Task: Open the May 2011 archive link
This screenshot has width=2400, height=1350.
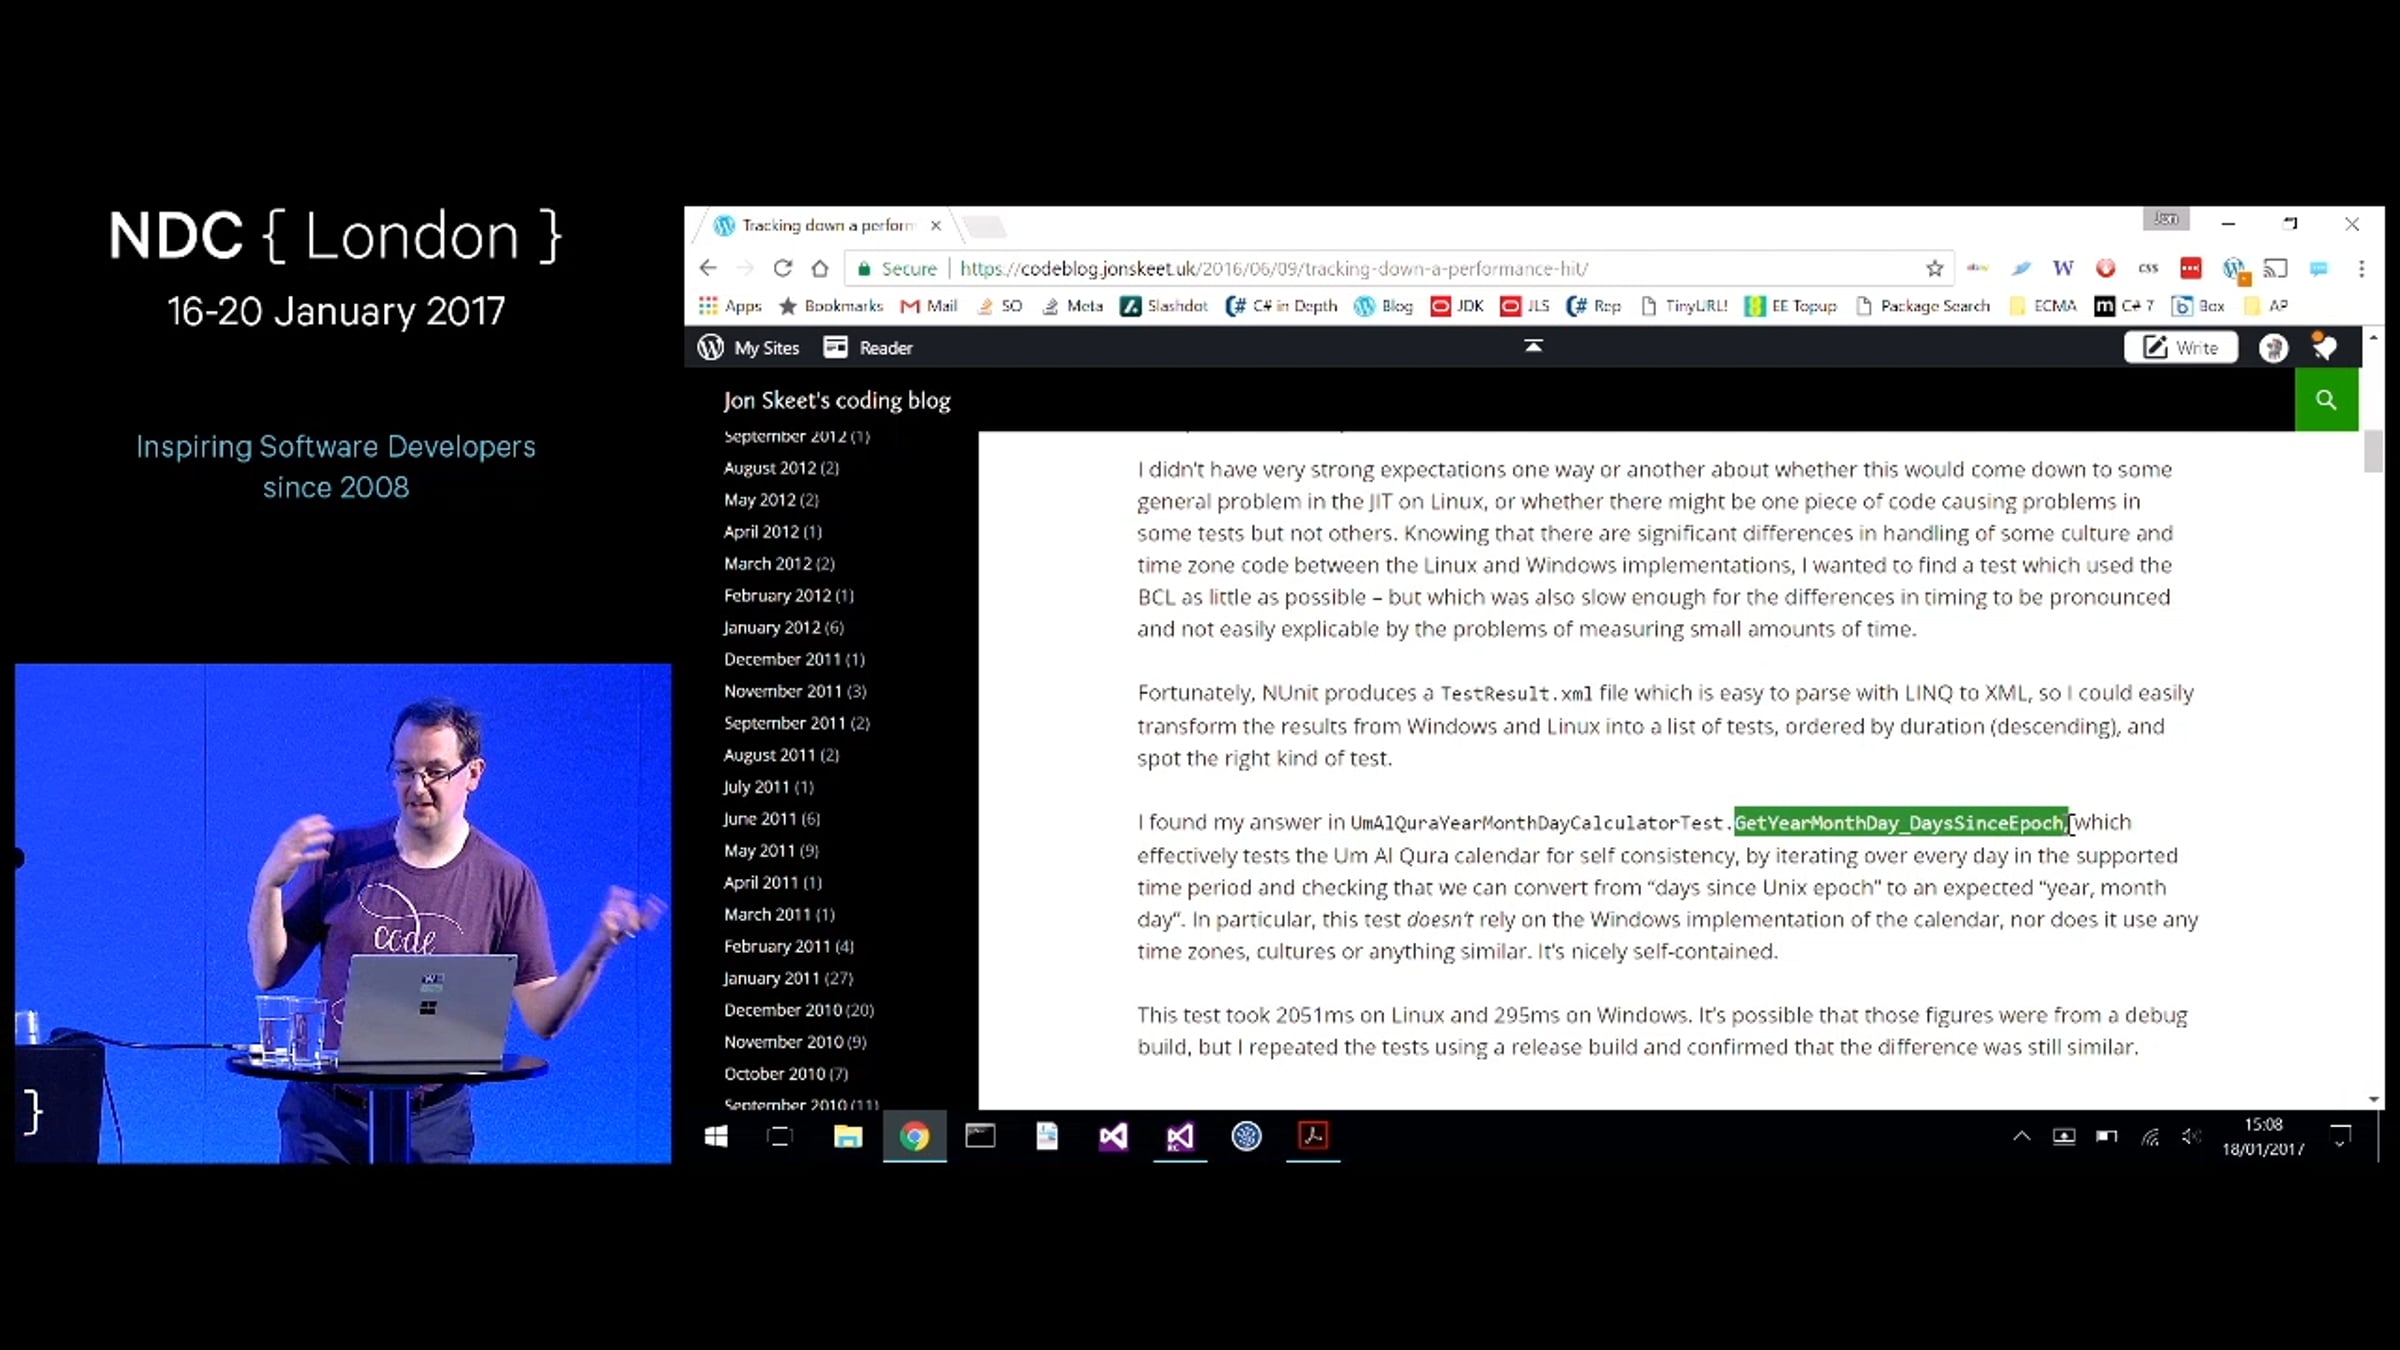Action: click(x=771, y=851)
